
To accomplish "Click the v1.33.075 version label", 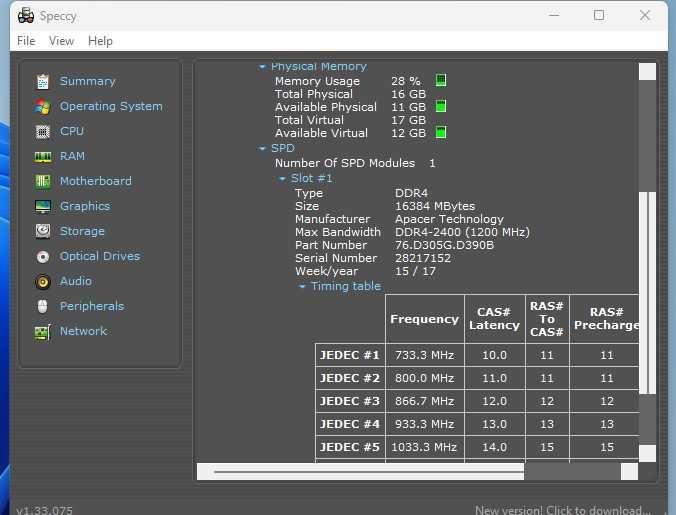I will point(44,511).
